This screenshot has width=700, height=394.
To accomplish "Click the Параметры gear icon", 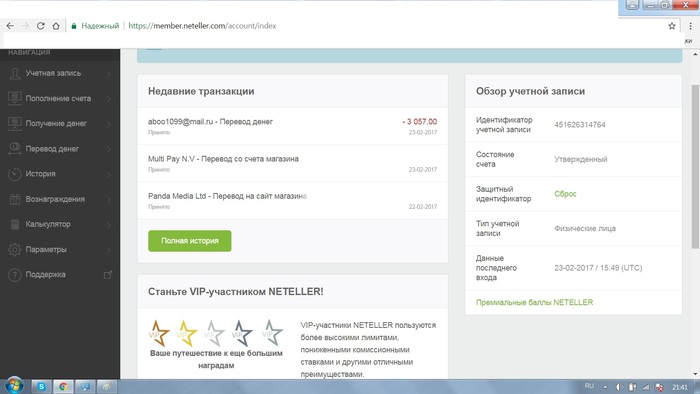I will [x=15, y=249].
